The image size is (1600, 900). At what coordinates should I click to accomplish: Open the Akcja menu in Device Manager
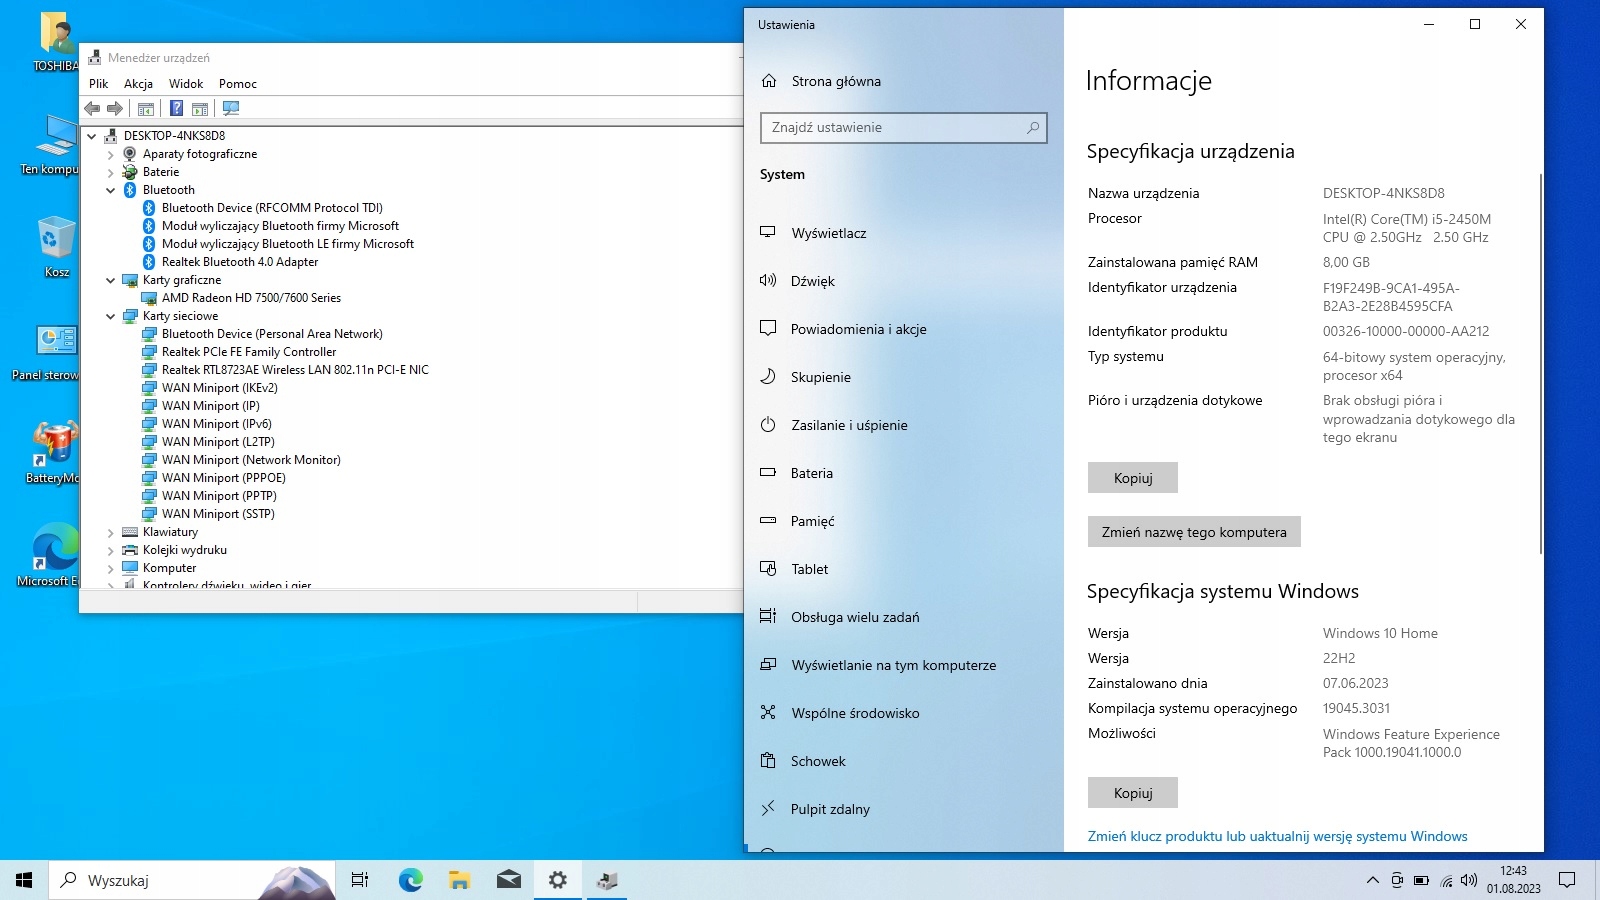click(x=138, y=84)
